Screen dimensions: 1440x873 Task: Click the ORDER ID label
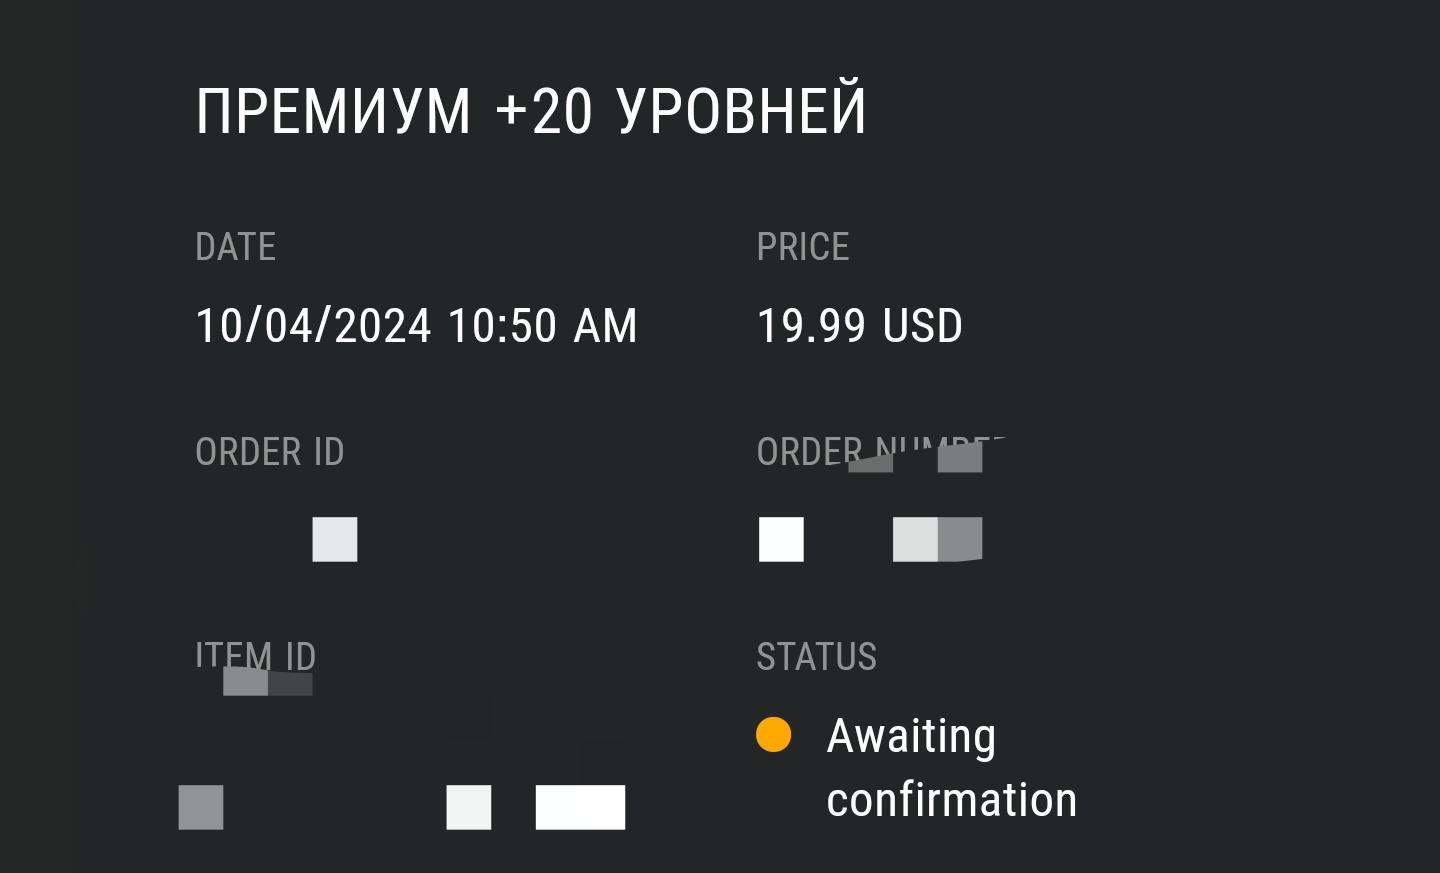point(269,452)
